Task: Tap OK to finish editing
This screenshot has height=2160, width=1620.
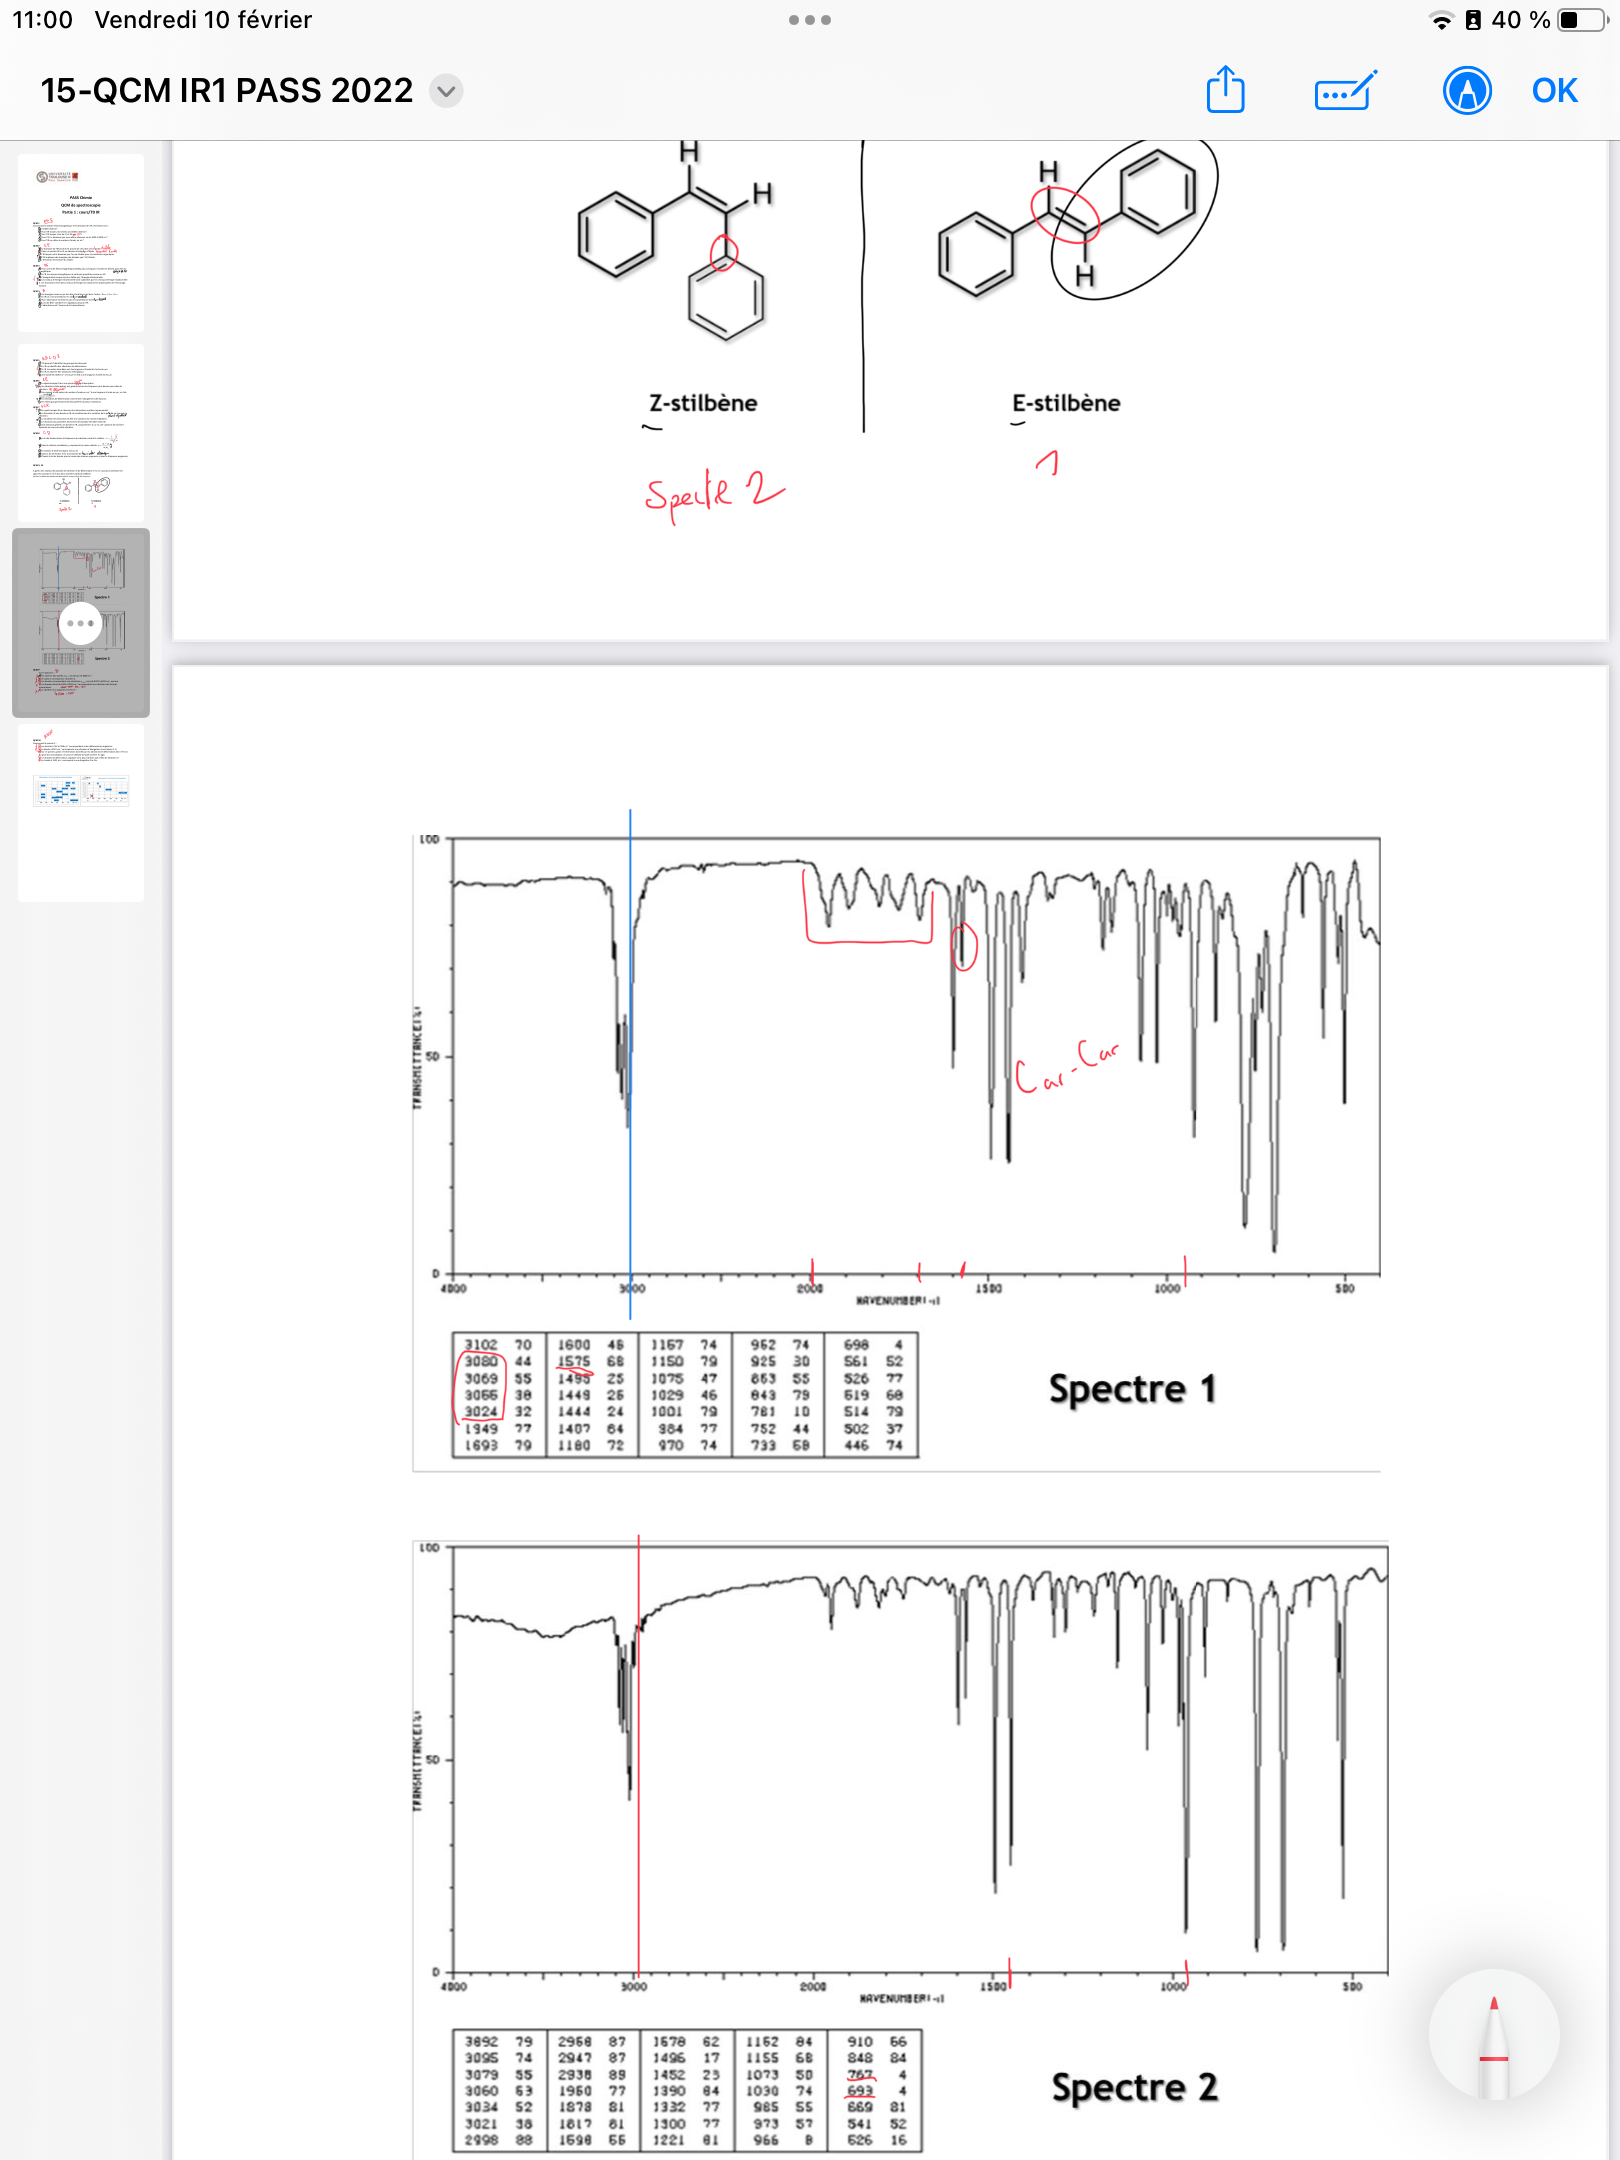Action: pos(1554,91)
